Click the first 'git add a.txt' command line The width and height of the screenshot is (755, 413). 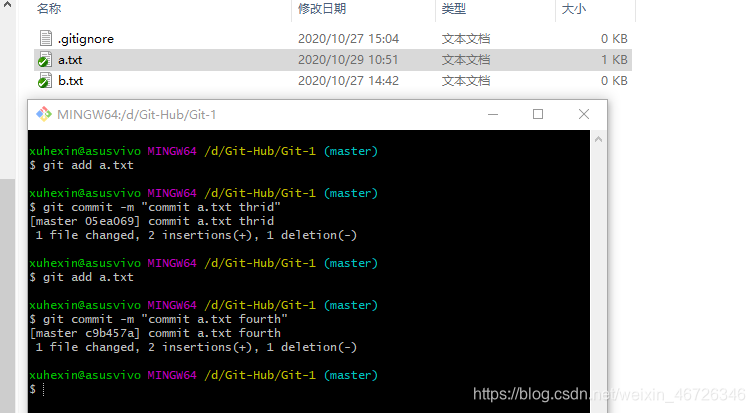[81, 165]
